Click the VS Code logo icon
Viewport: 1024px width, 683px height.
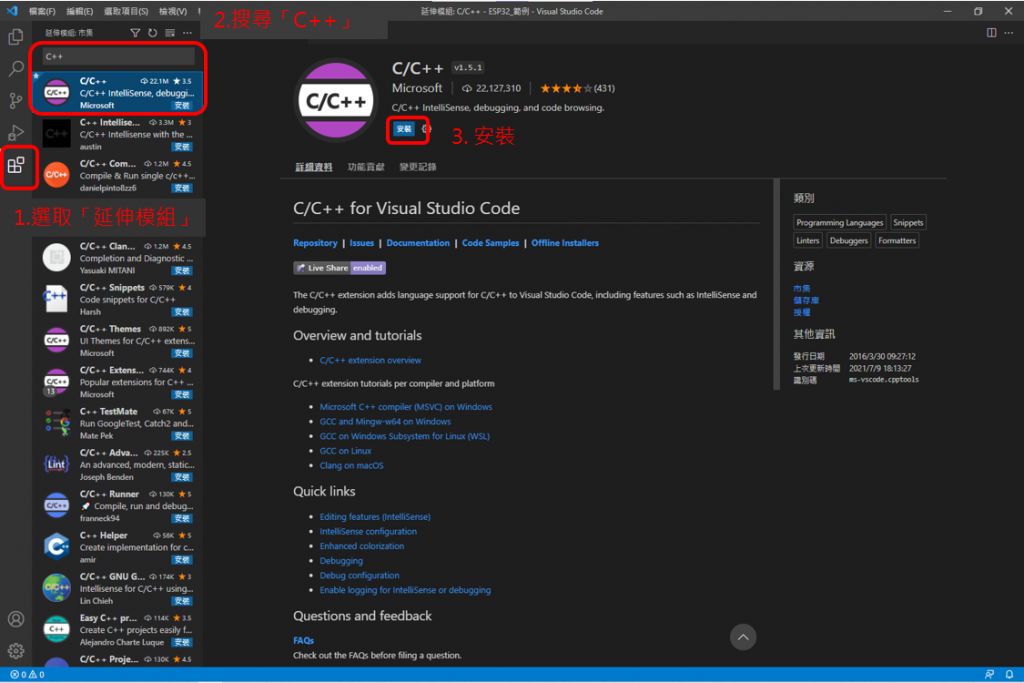tap(12, 11)
